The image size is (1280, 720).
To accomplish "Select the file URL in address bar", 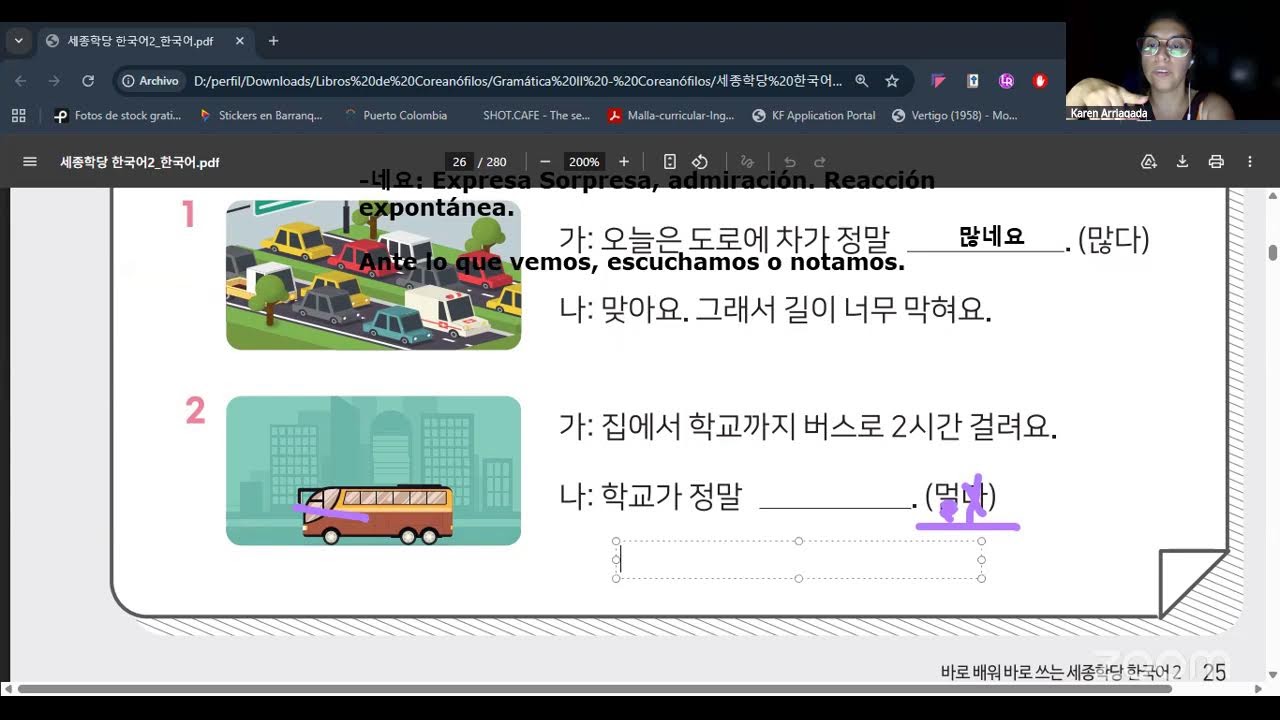I will tap(517, 81).
